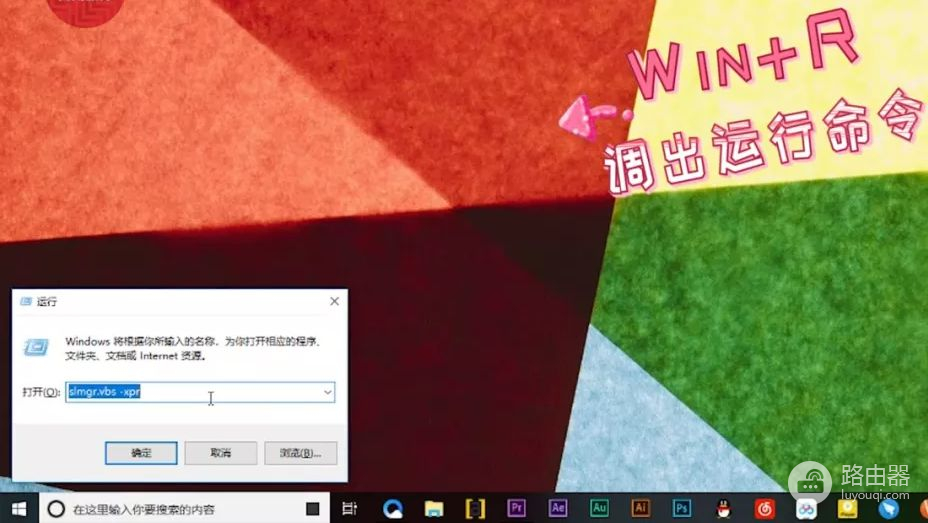
Task: Click the Cortana circle icon
Action: tap(56, 509)
